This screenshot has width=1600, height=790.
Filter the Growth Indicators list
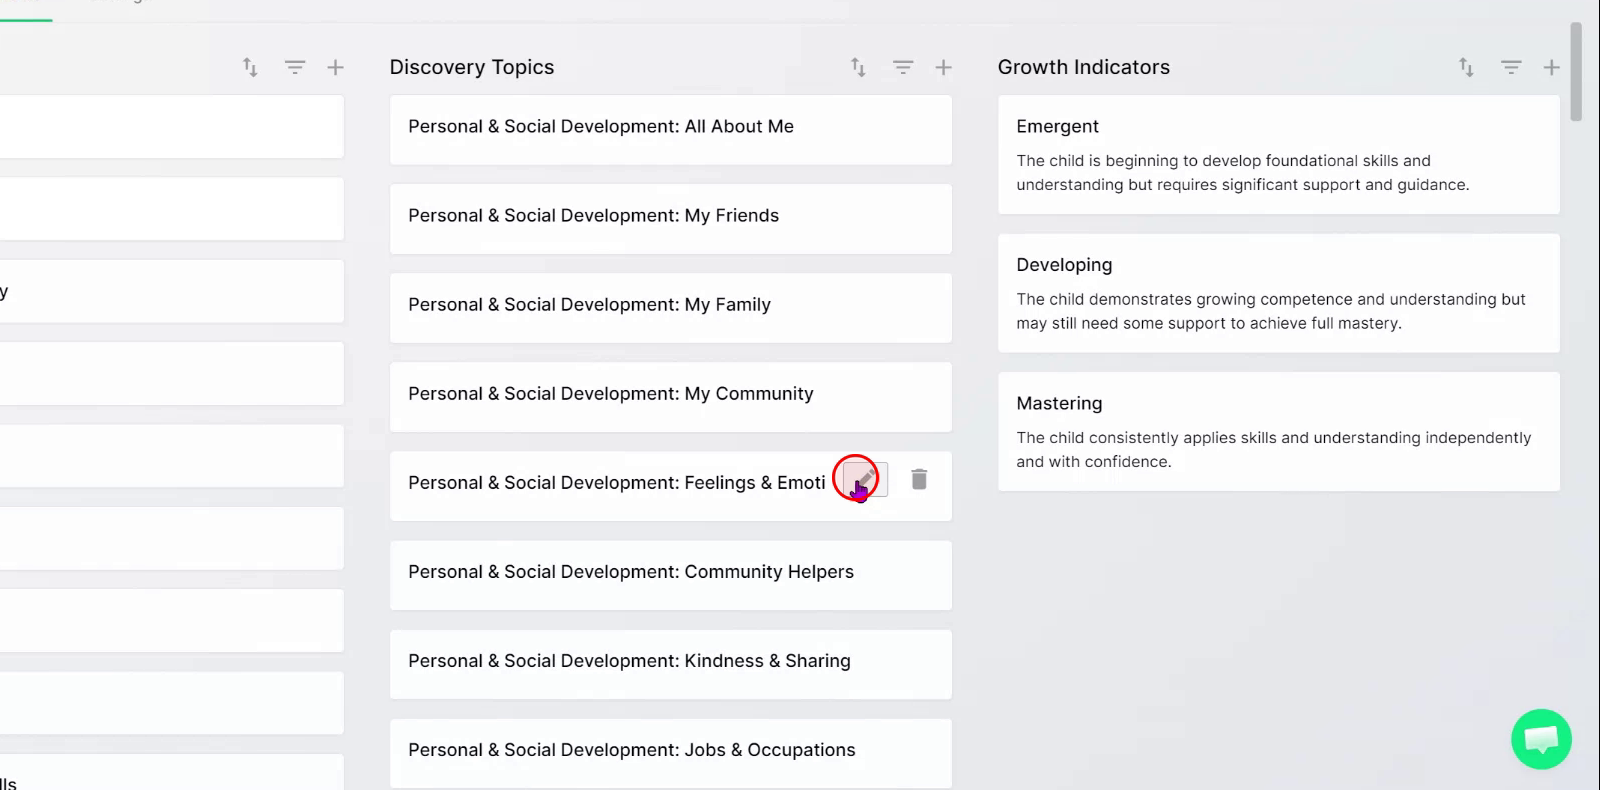[1511, 67]
